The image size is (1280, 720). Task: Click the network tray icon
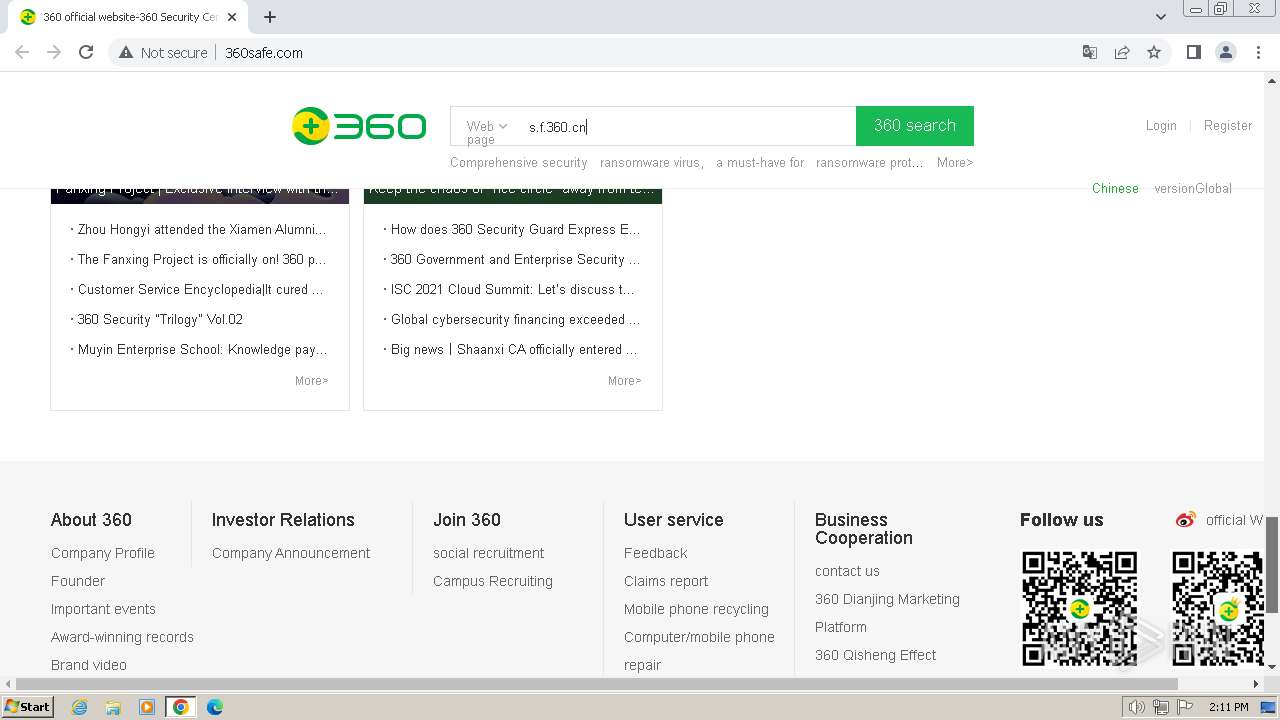tap(1161, 707)
